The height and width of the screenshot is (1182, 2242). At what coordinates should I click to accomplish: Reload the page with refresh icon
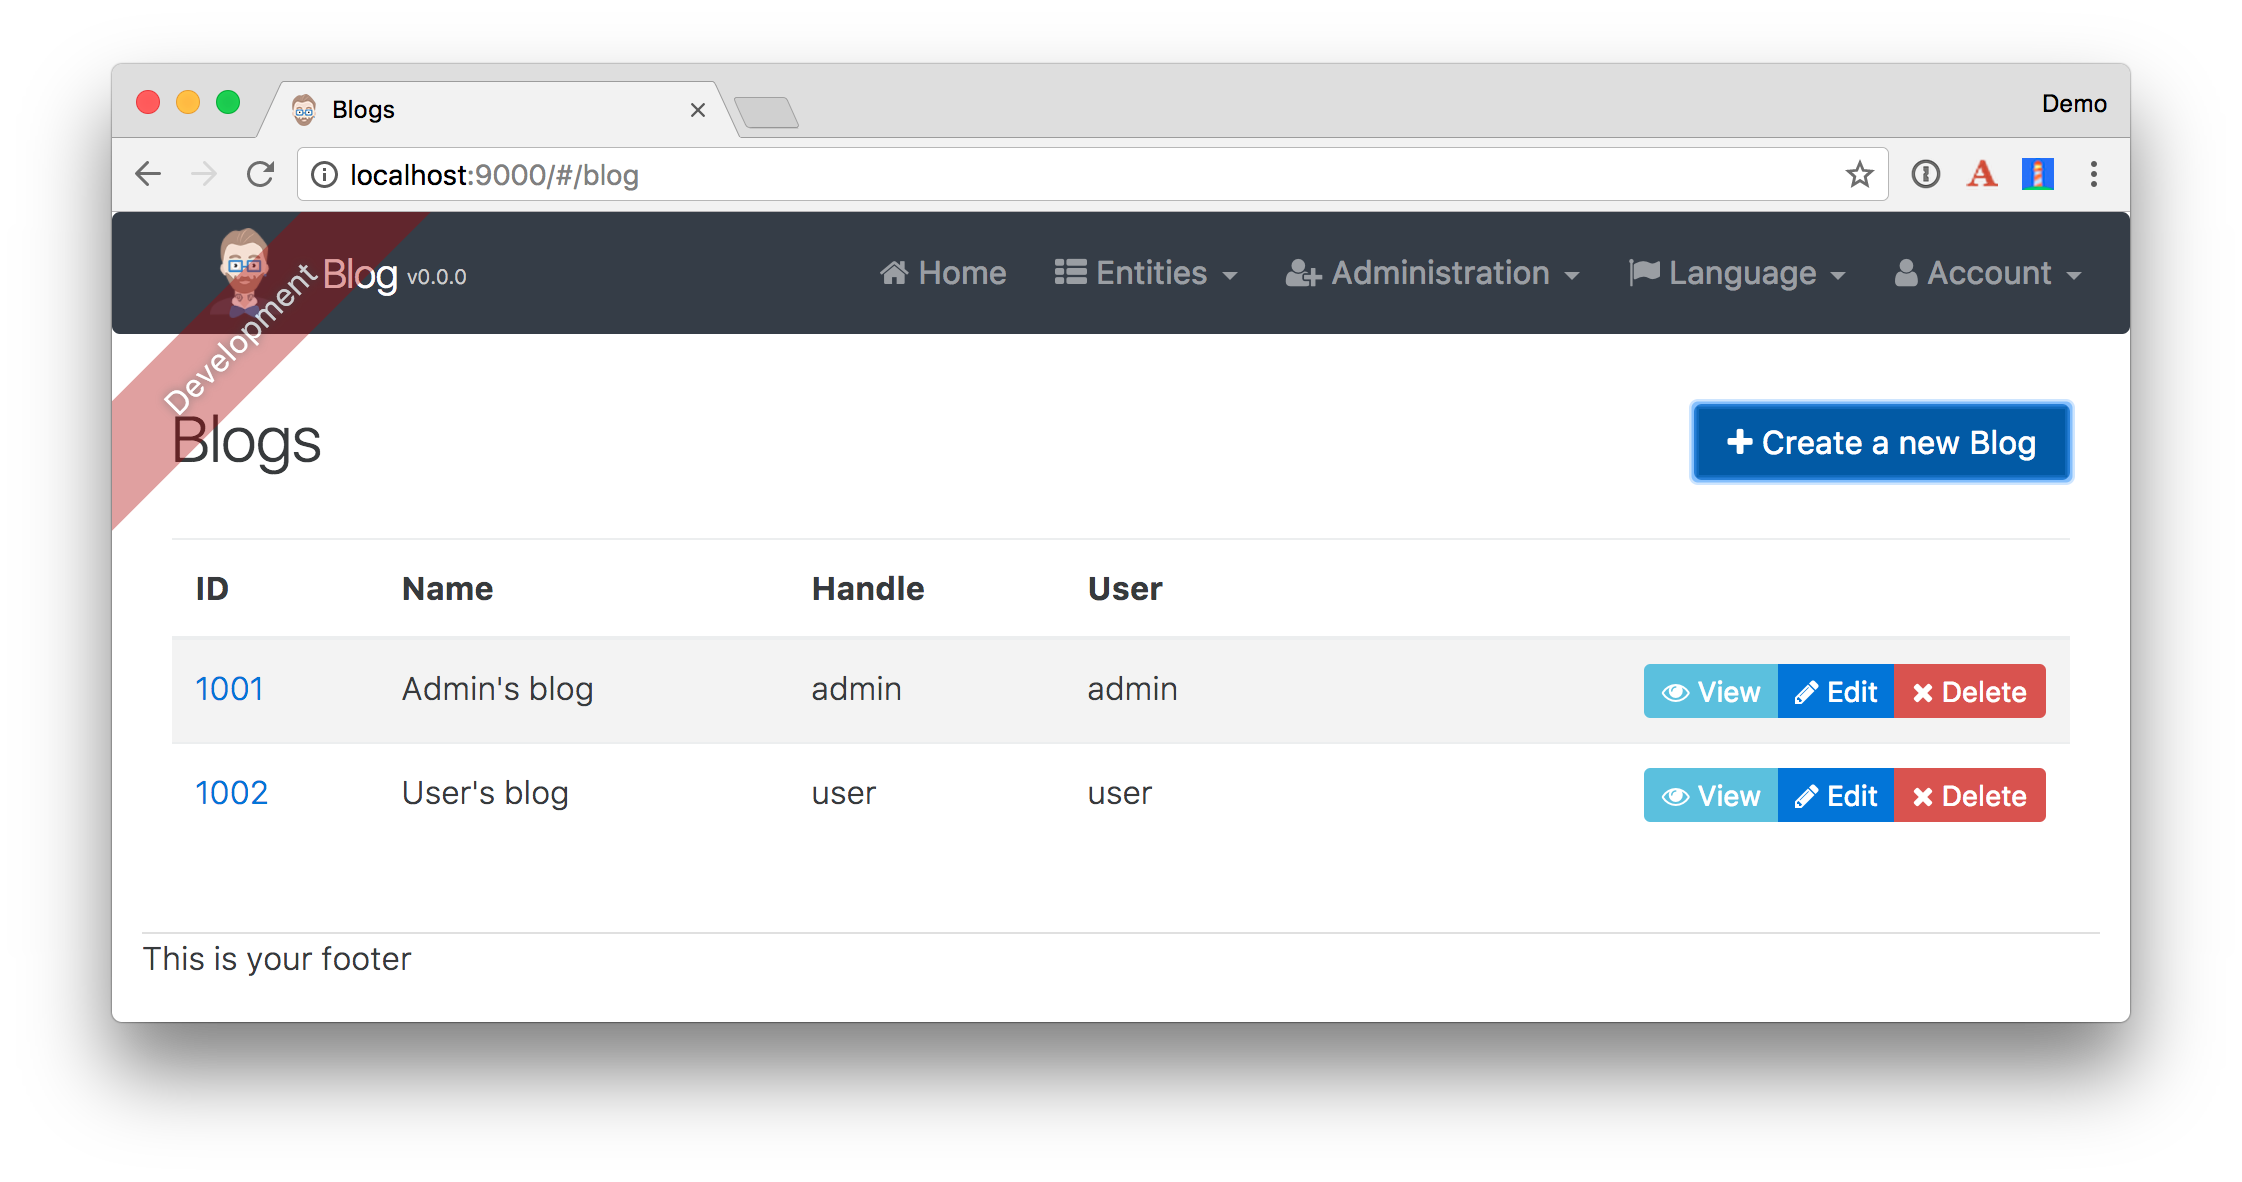[x=261, y=174]
